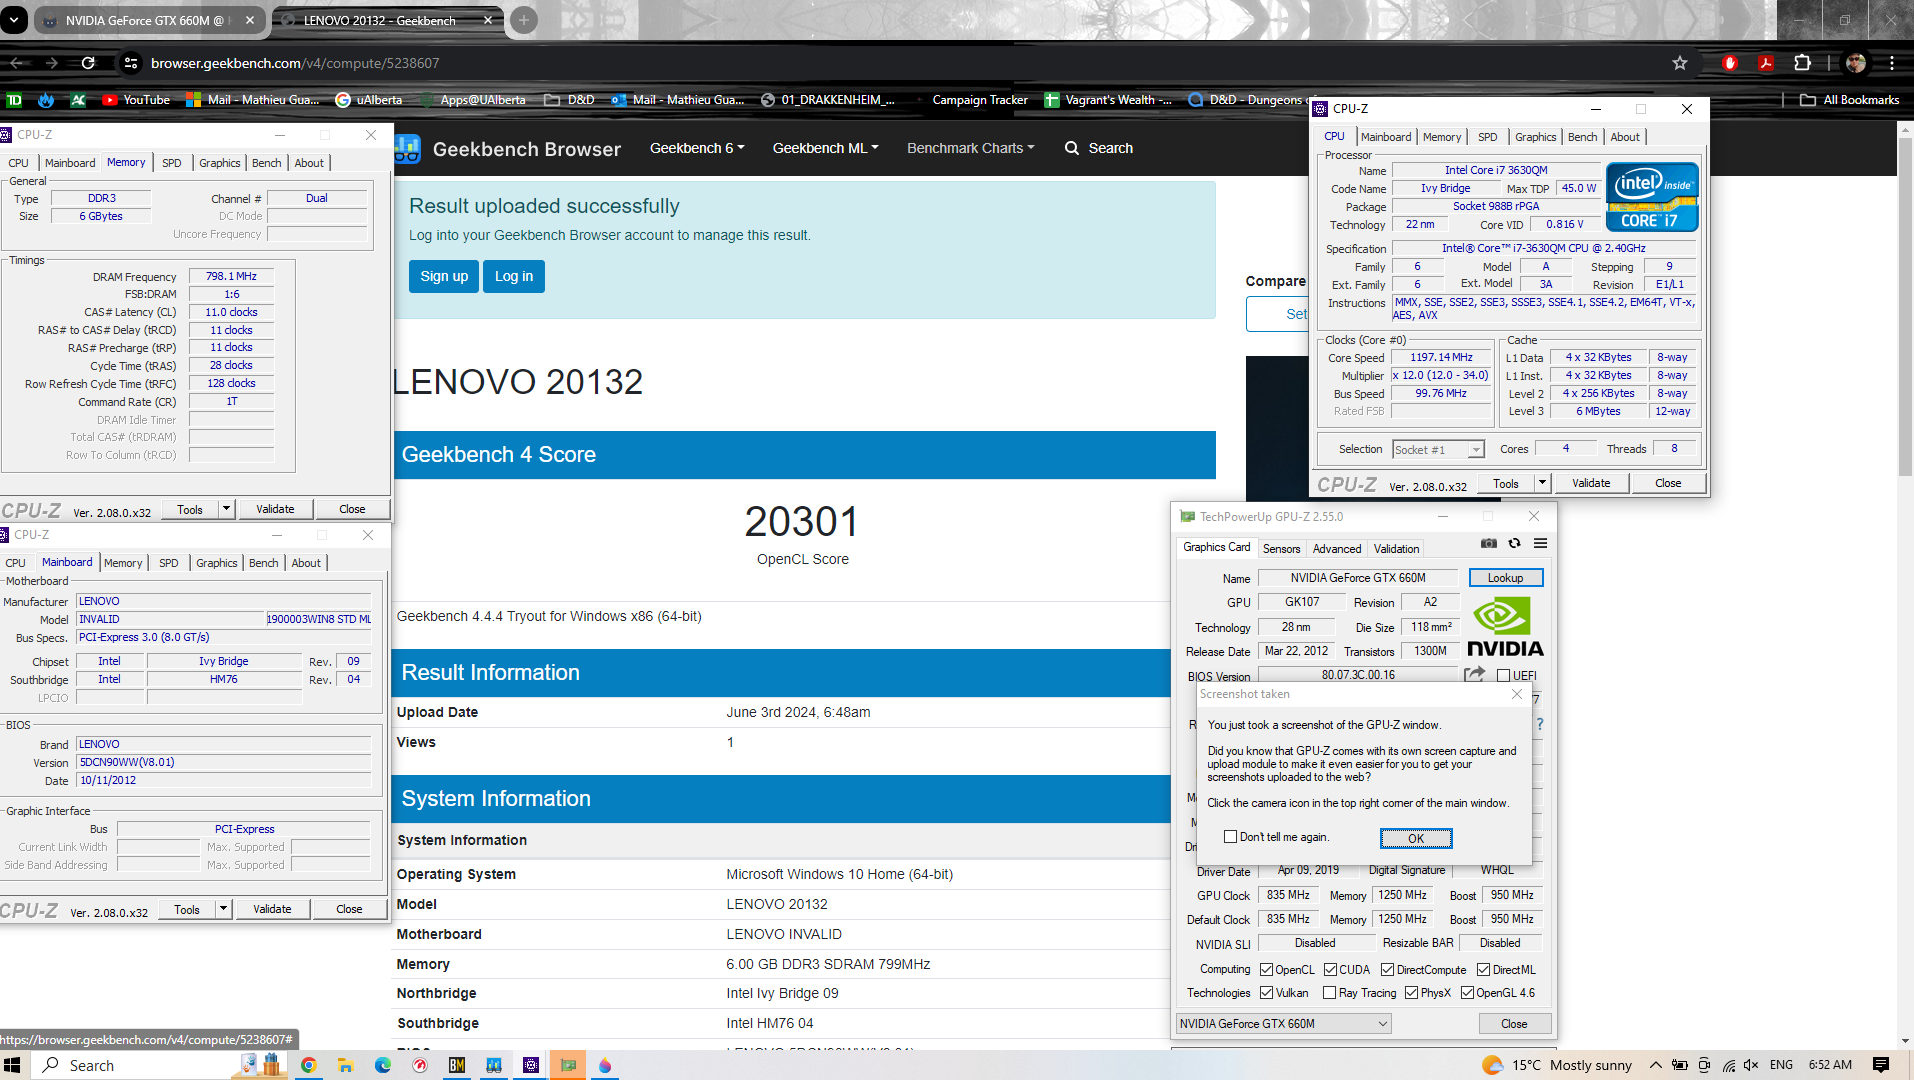This screenshot has height=1080, width=1914.
Task: Click OK in the Screenshot taken dialog
Action: coord(1416,838)
